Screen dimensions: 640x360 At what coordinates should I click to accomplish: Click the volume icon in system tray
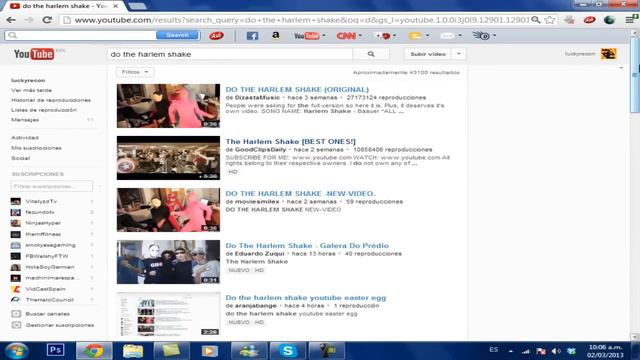point(556,351)
